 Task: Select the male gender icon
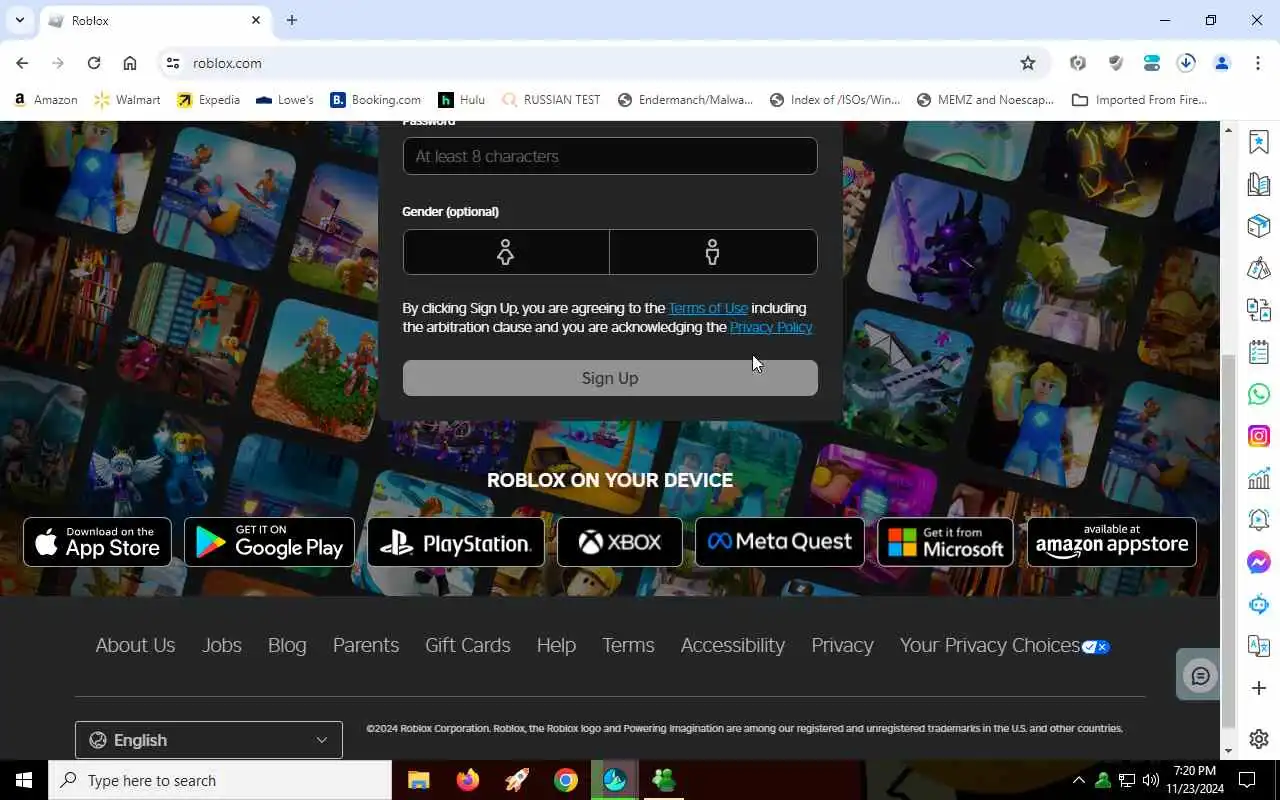pyautogui.click(x=713, y=252)
